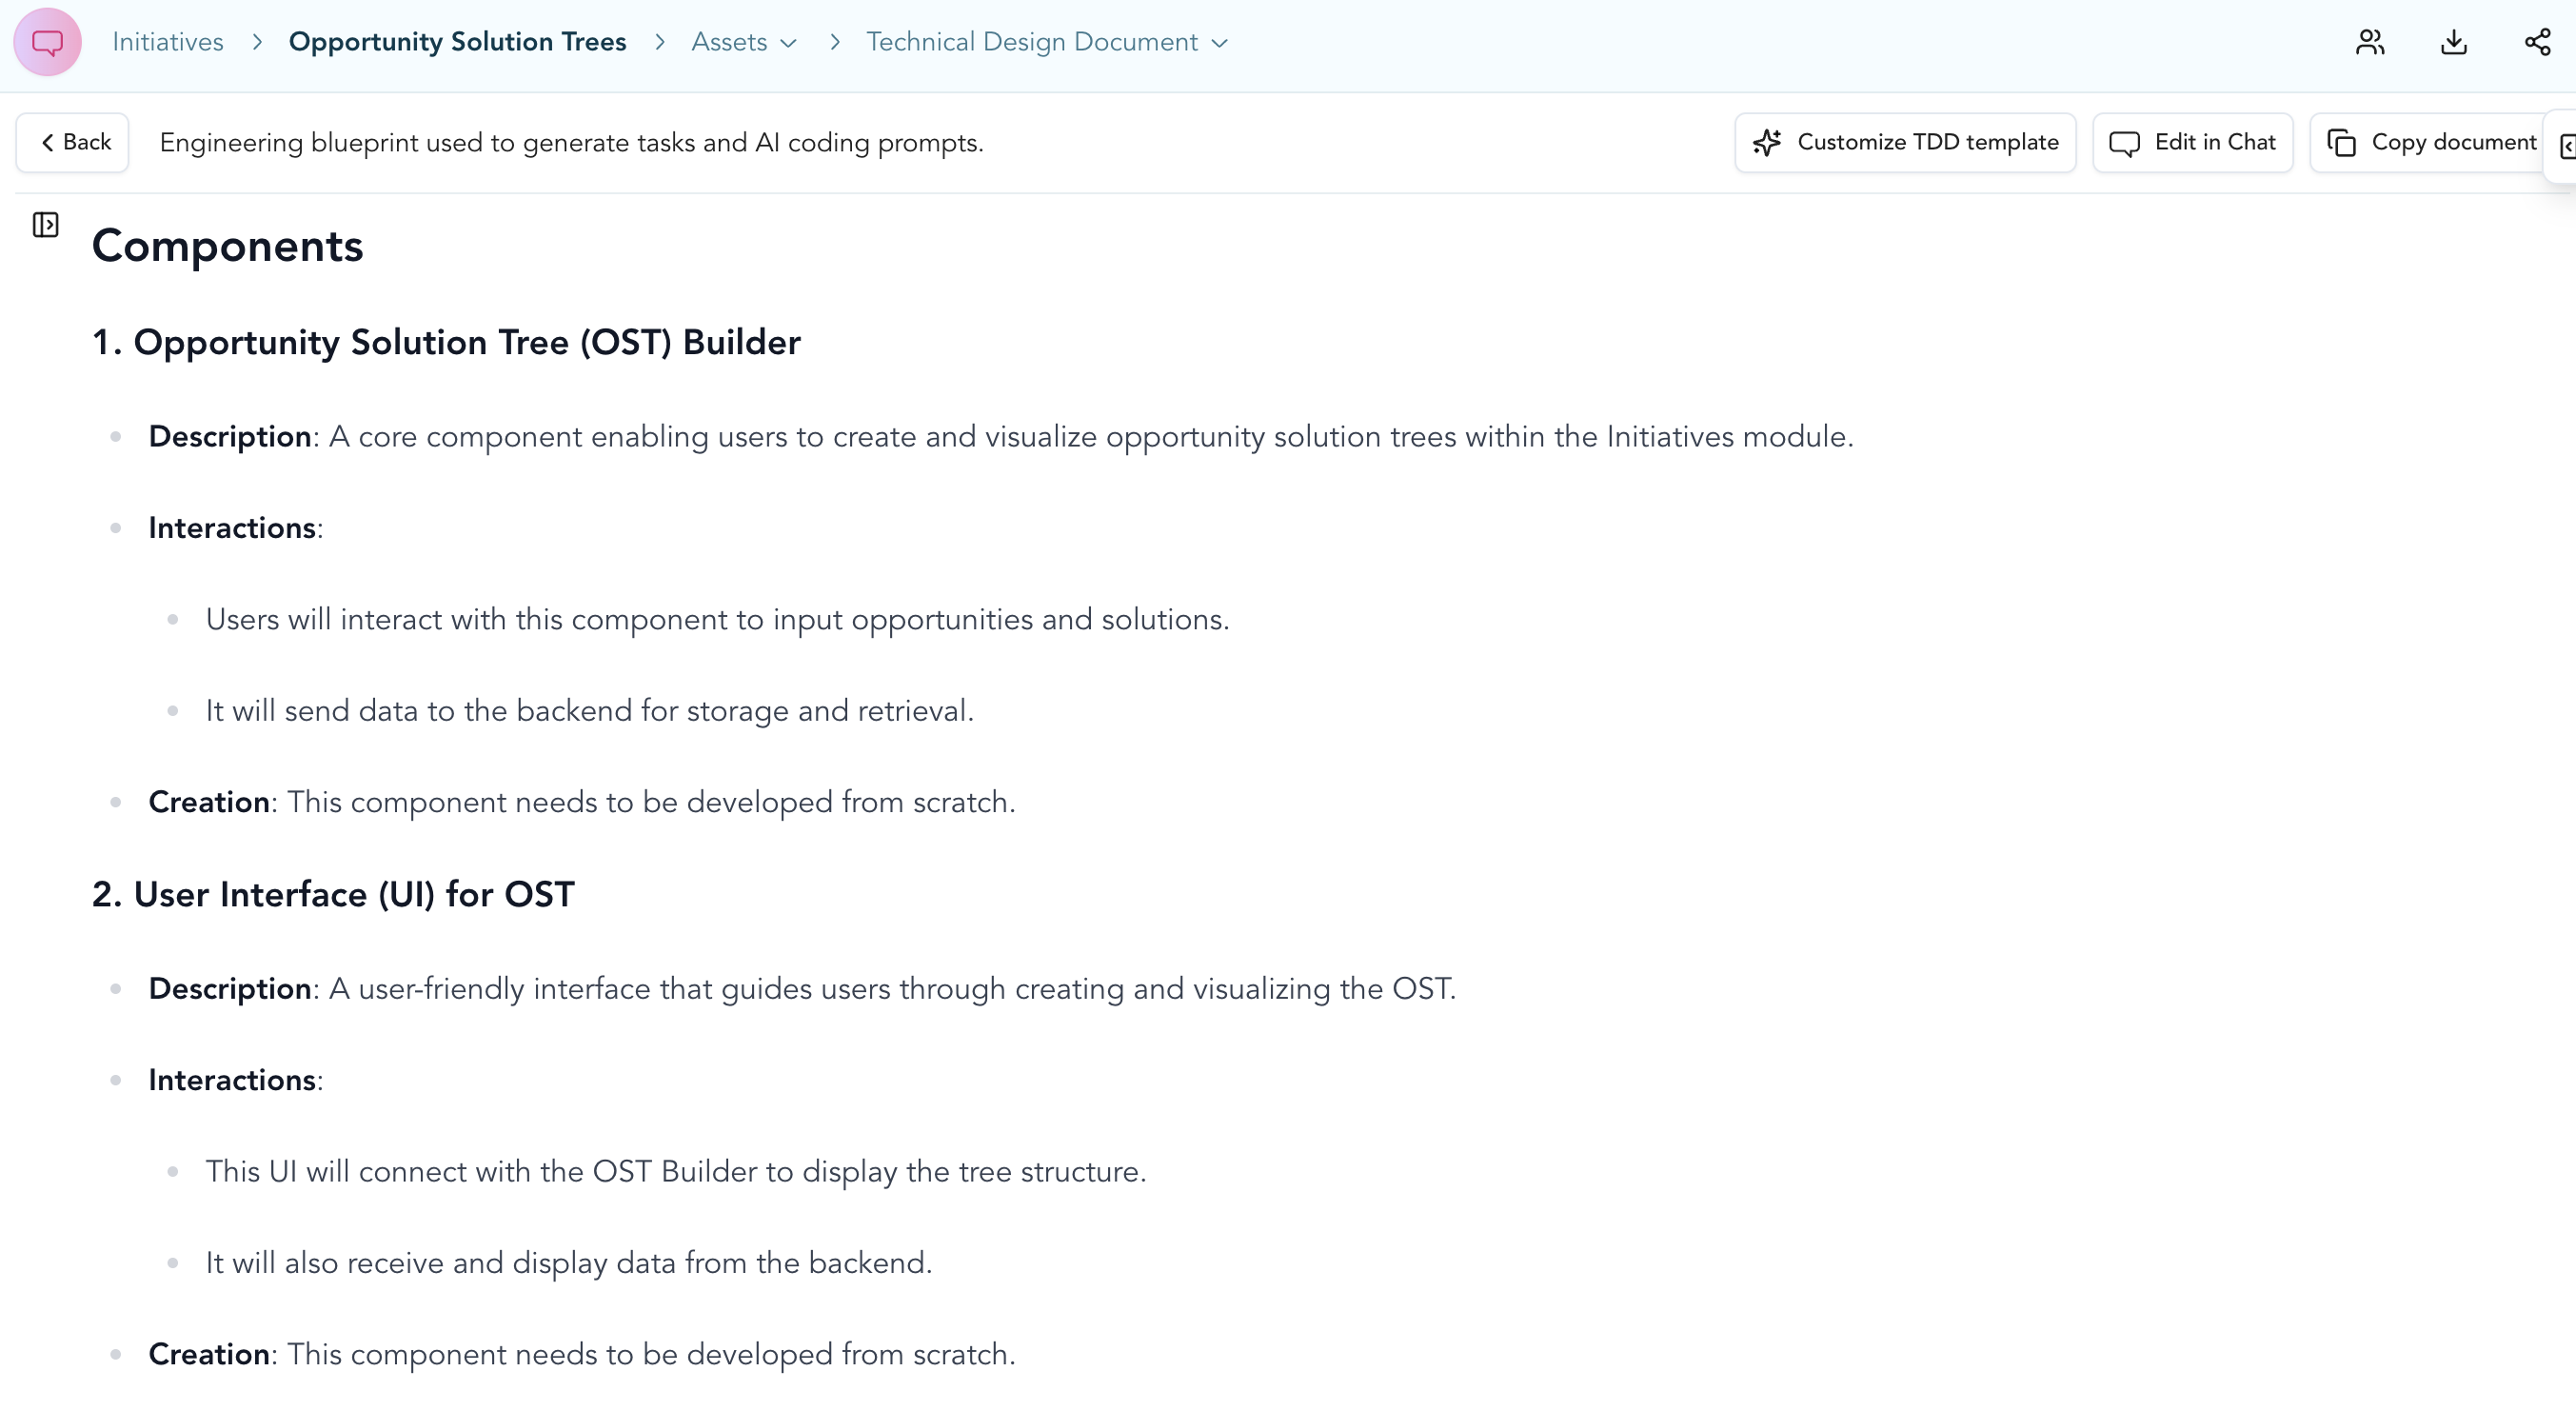Open sharing options via the share icon
This screenshot has height=1411, width=2576.
tap(2537, 41)
